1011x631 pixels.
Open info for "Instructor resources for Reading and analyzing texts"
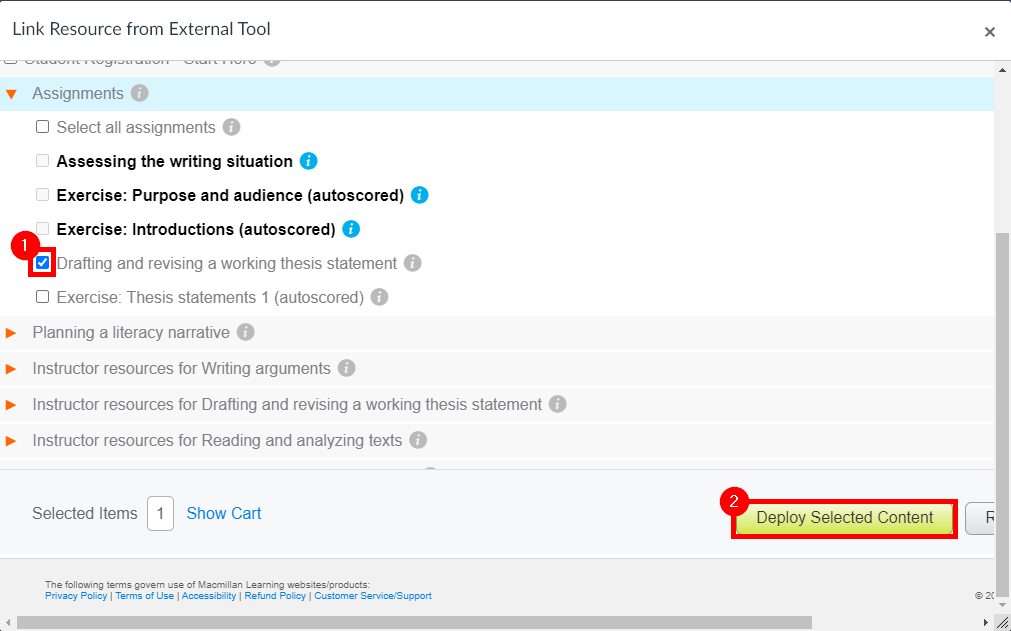point(418,440)
